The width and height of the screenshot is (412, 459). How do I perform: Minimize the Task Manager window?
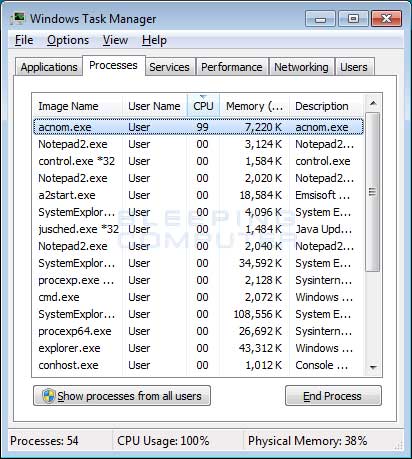pos(320,18)
